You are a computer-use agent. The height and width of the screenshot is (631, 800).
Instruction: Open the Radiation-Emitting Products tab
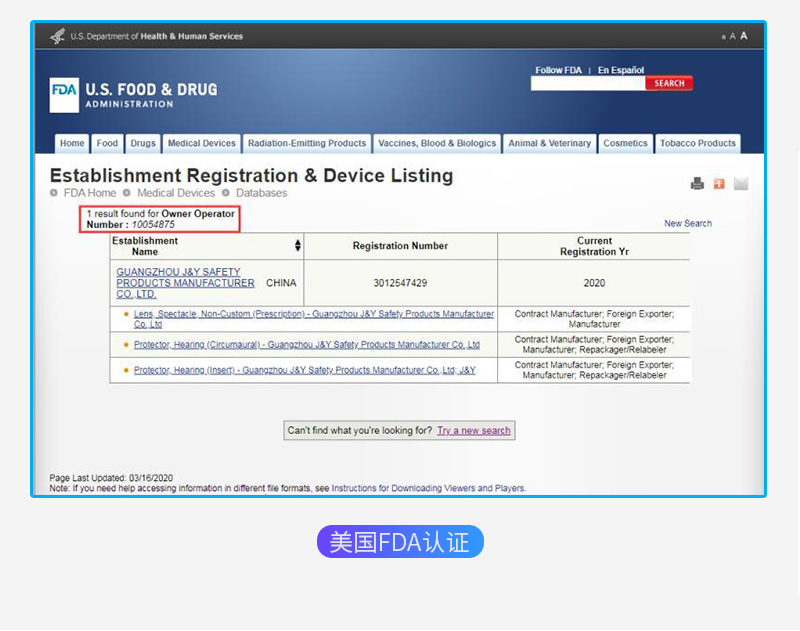click(x=307, y=143)
